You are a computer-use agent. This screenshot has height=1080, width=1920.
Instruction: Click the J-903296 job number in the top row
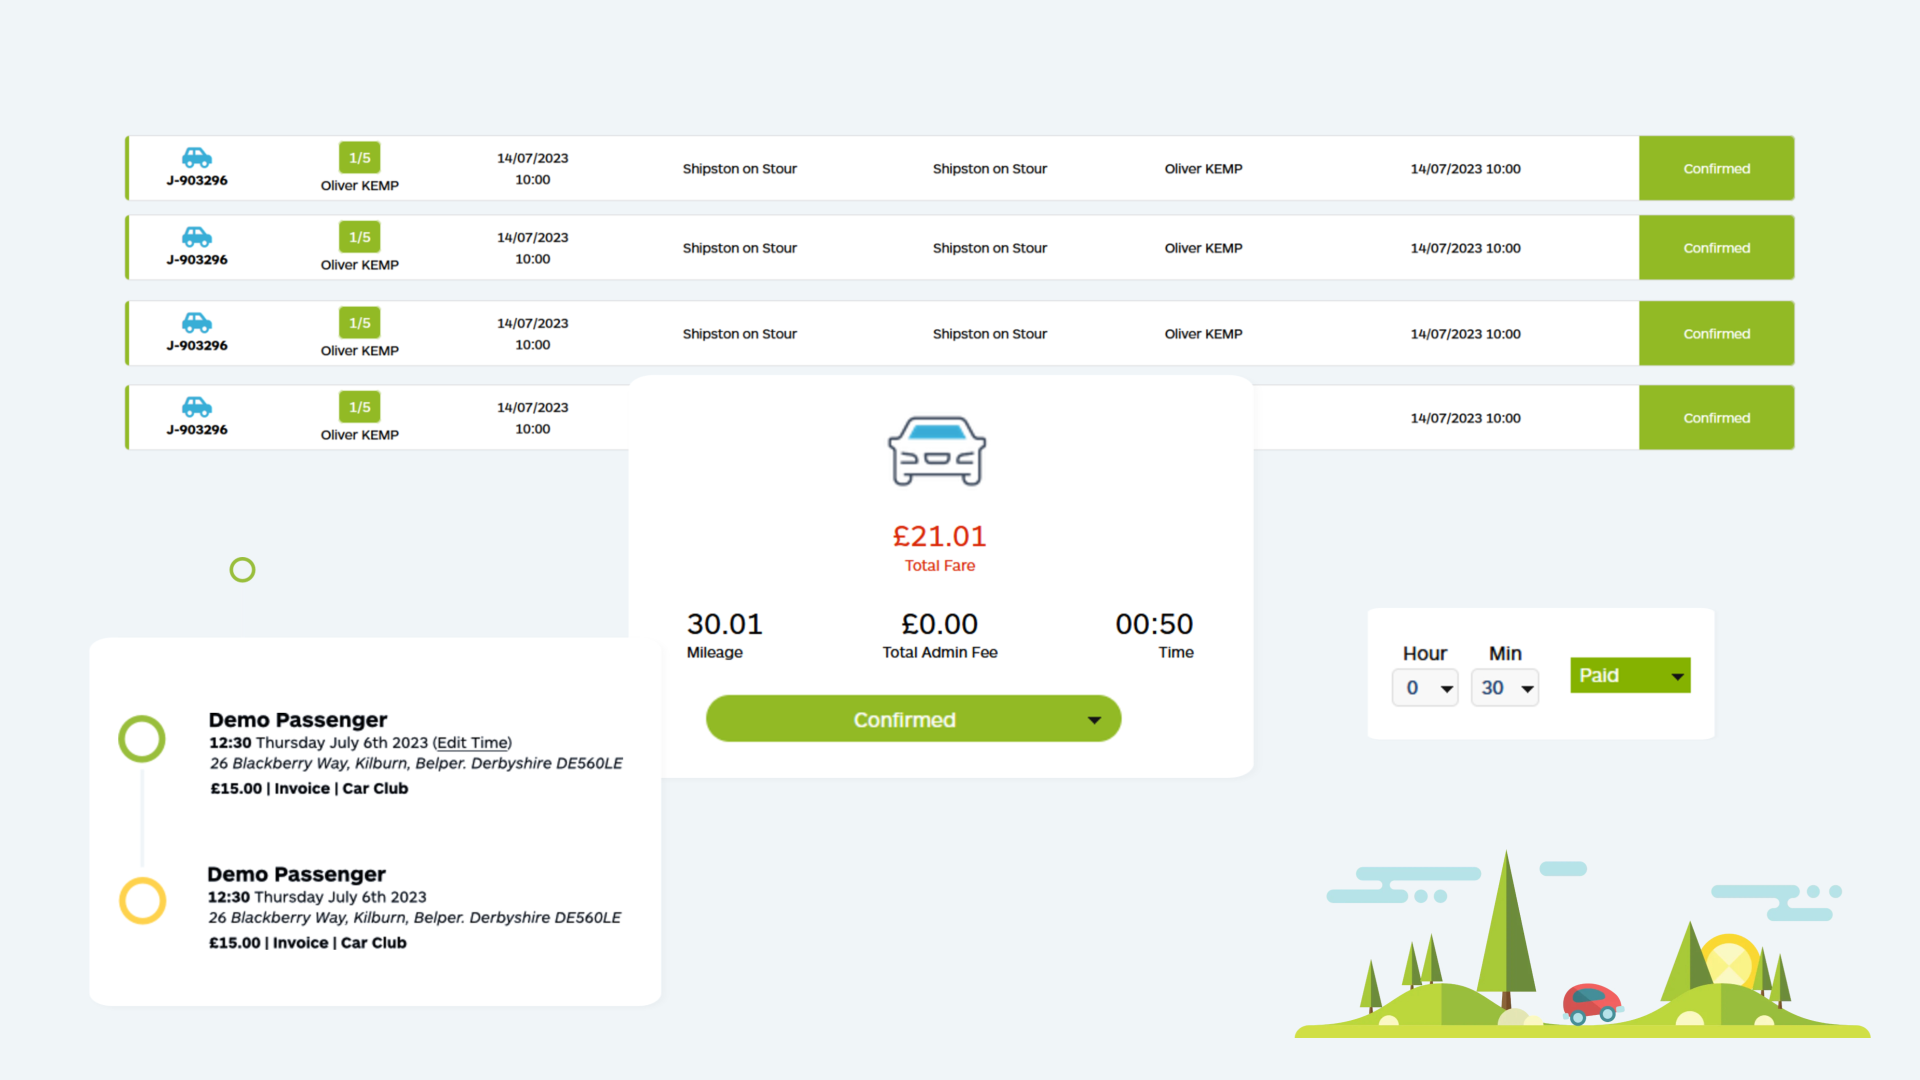pyautogui.click(x=197, y=181)
